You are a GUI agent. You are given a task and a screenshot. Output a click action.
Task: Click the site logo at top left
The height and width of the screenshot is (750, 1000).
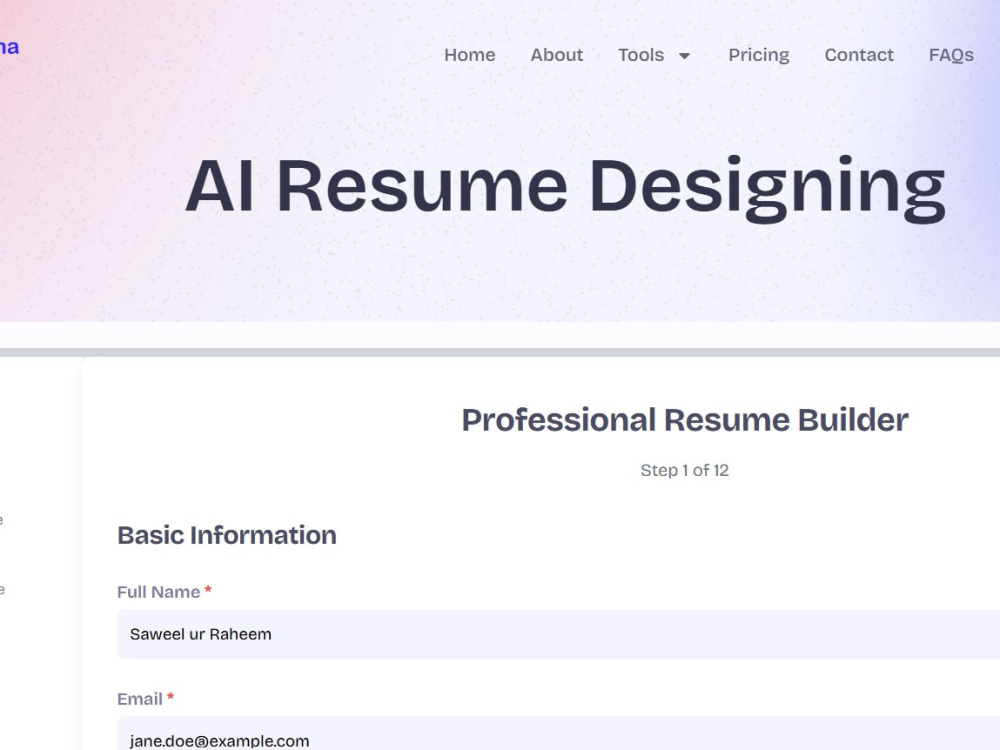(x=10, y=47)
